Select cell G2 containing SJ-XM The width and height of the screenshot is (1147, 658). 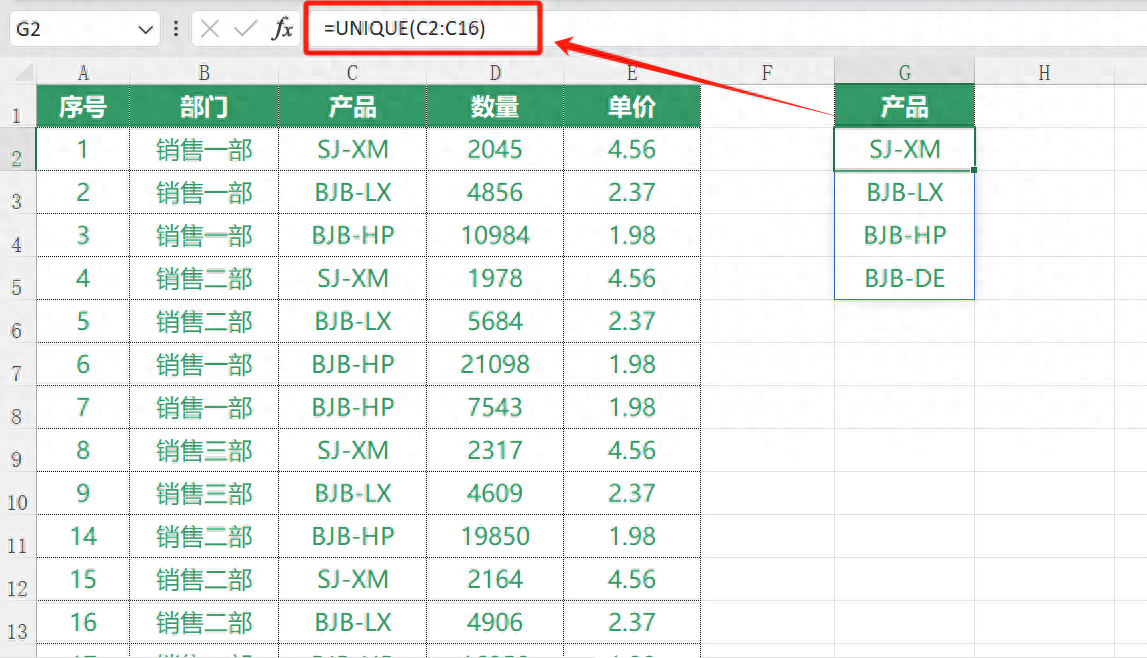905,150
